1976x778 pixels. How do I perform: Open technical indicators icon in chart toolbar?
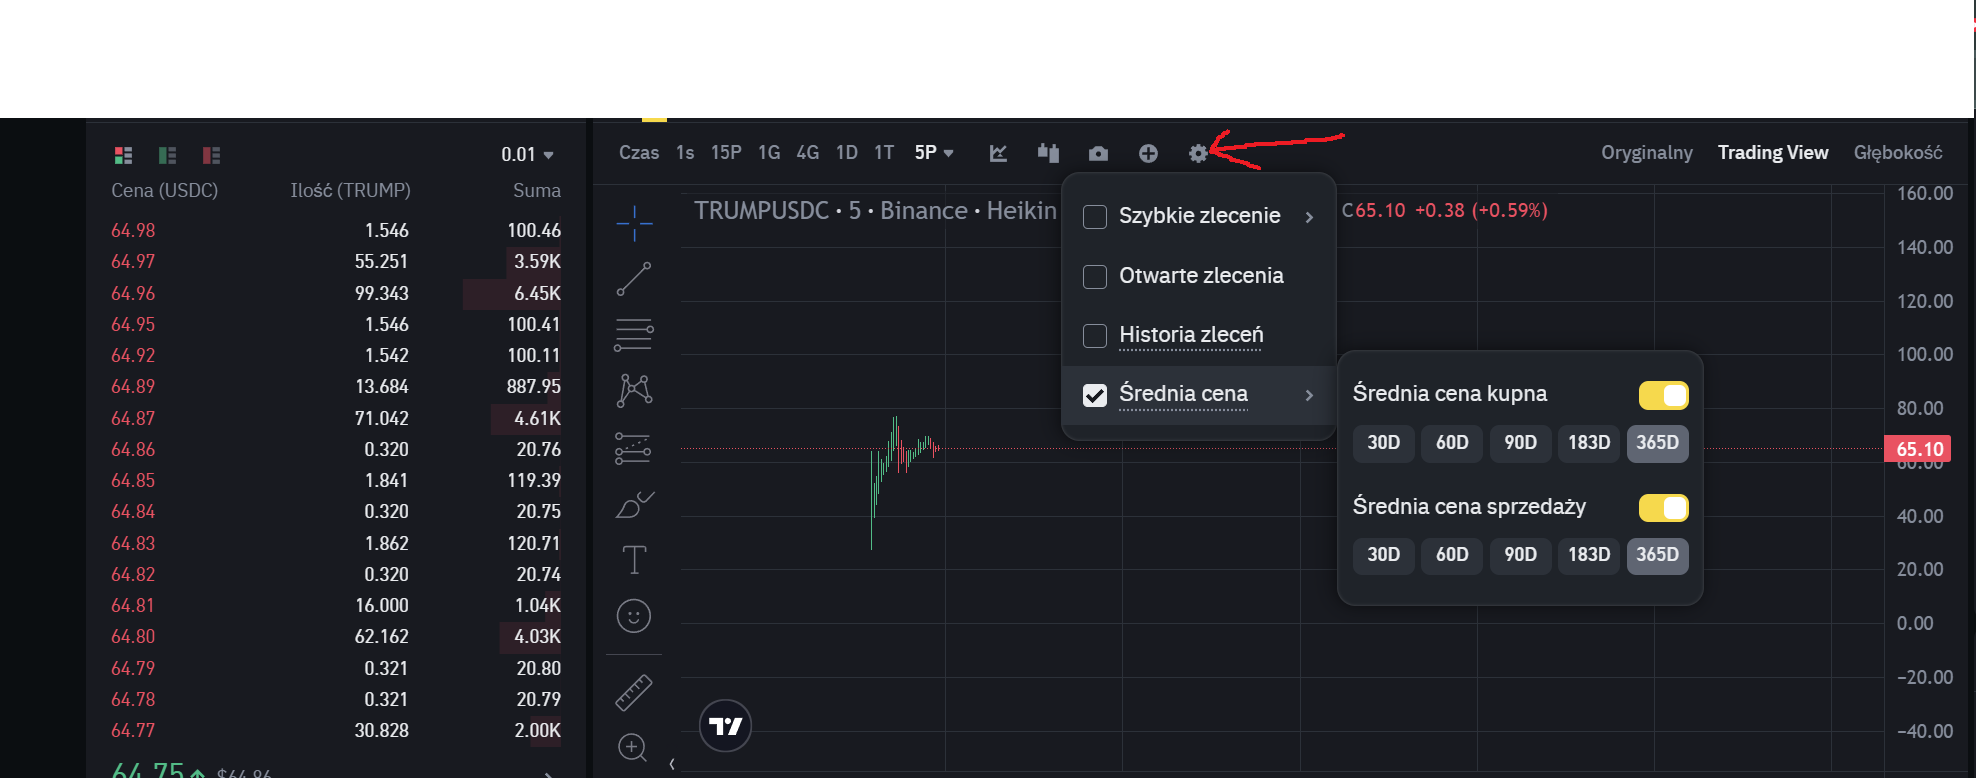[x=998, y=153]
